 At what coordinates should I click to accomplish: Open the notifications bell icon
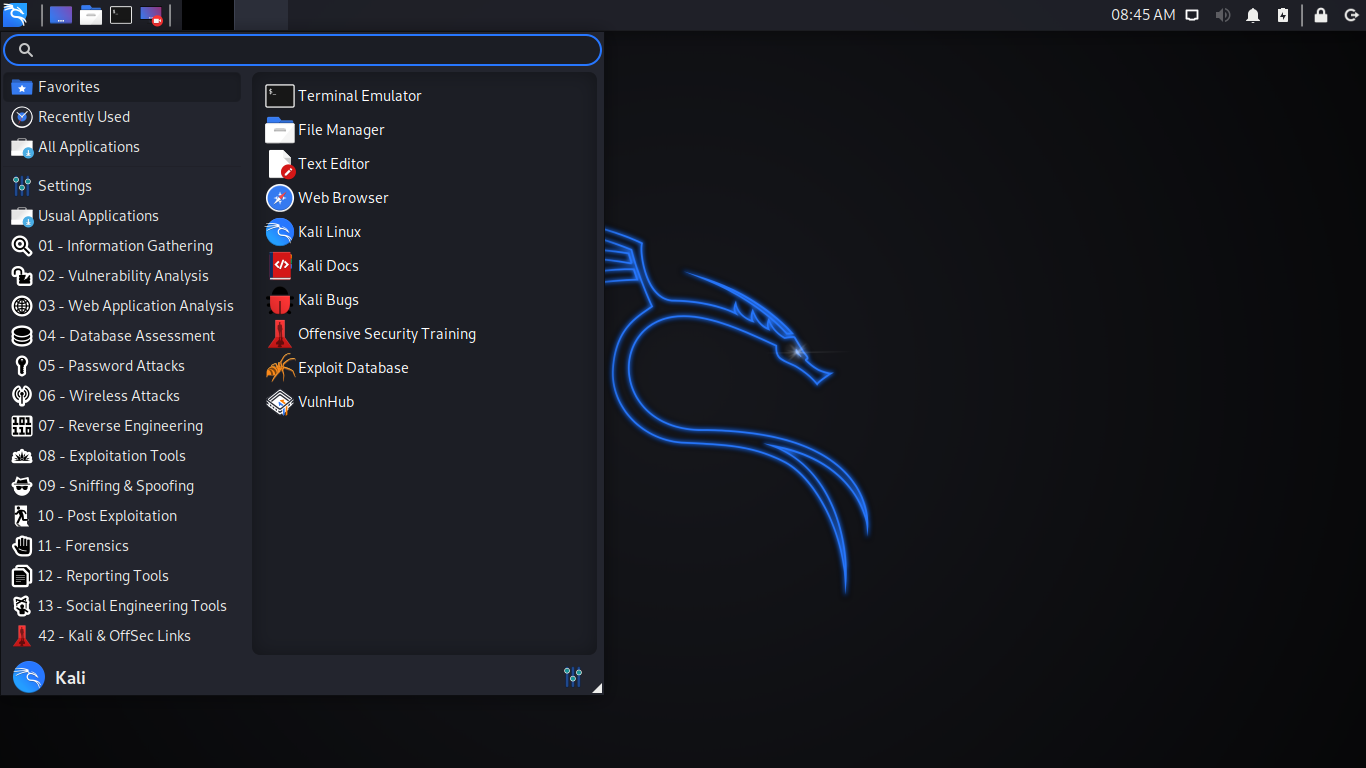(x=1253, y=15)
